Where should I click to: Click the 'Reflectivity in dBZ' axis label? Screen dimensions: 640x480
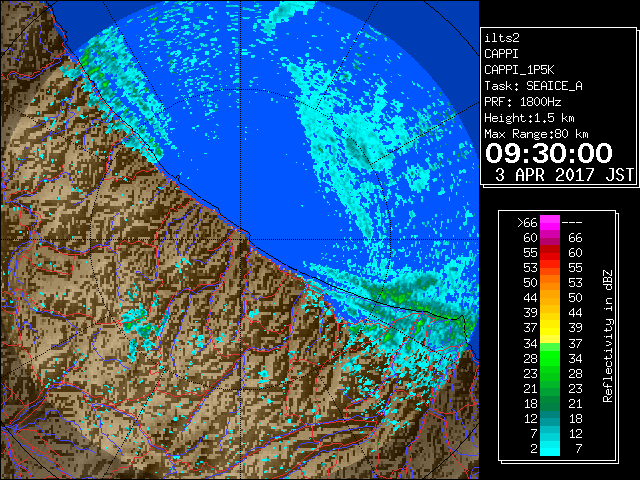(608, 336)
